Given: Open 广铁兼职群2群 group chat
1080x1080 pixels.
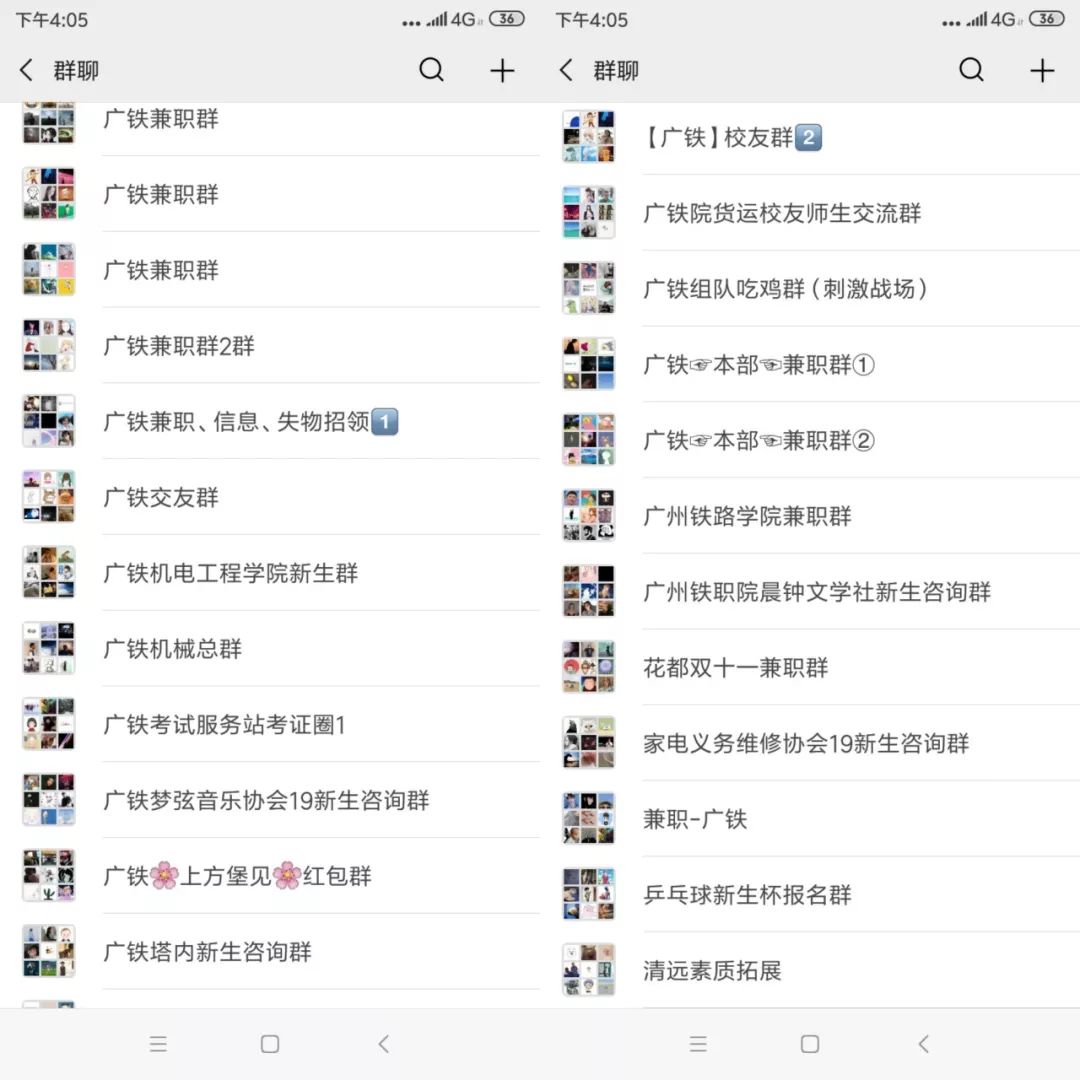Looking at the screenshot, I should [270, 345].
